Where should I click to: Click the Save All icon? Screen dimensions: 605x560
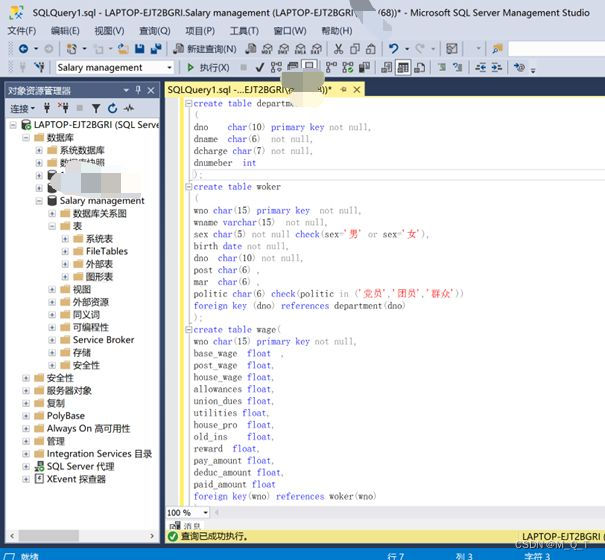click(156, 49)
